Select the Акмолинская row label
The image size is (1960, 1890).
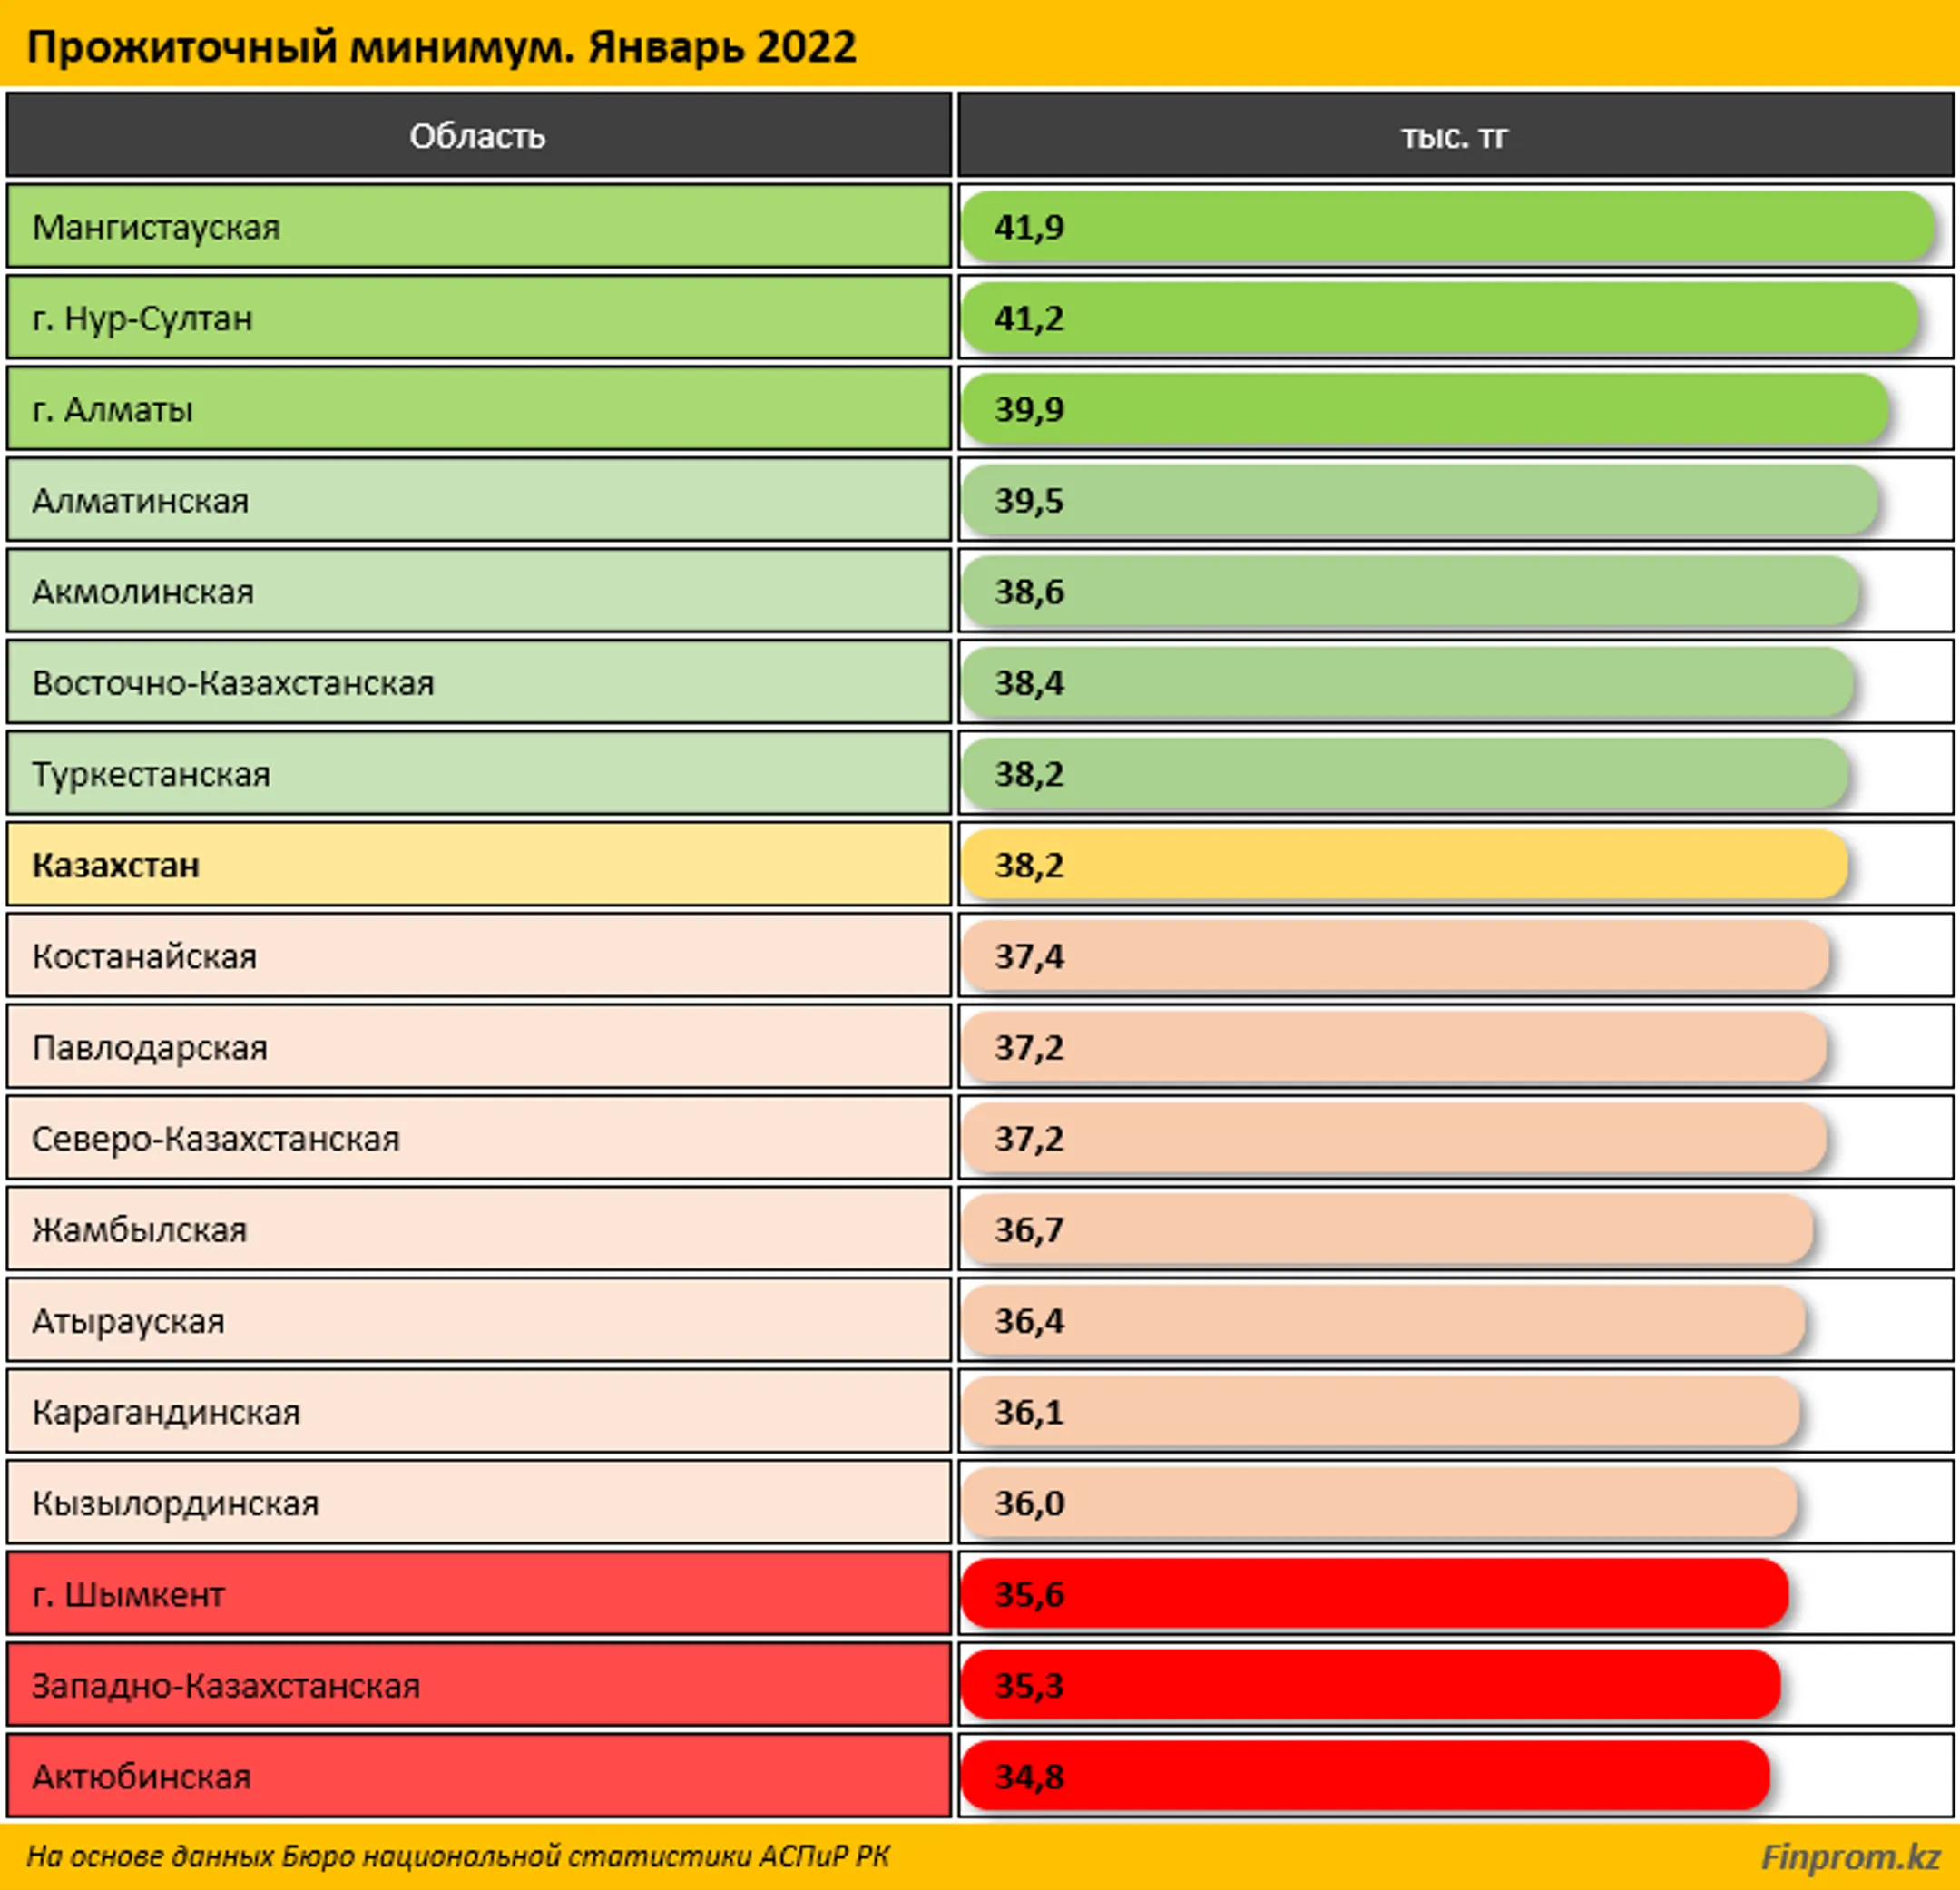pyautogui.click(x=478, y=591)
